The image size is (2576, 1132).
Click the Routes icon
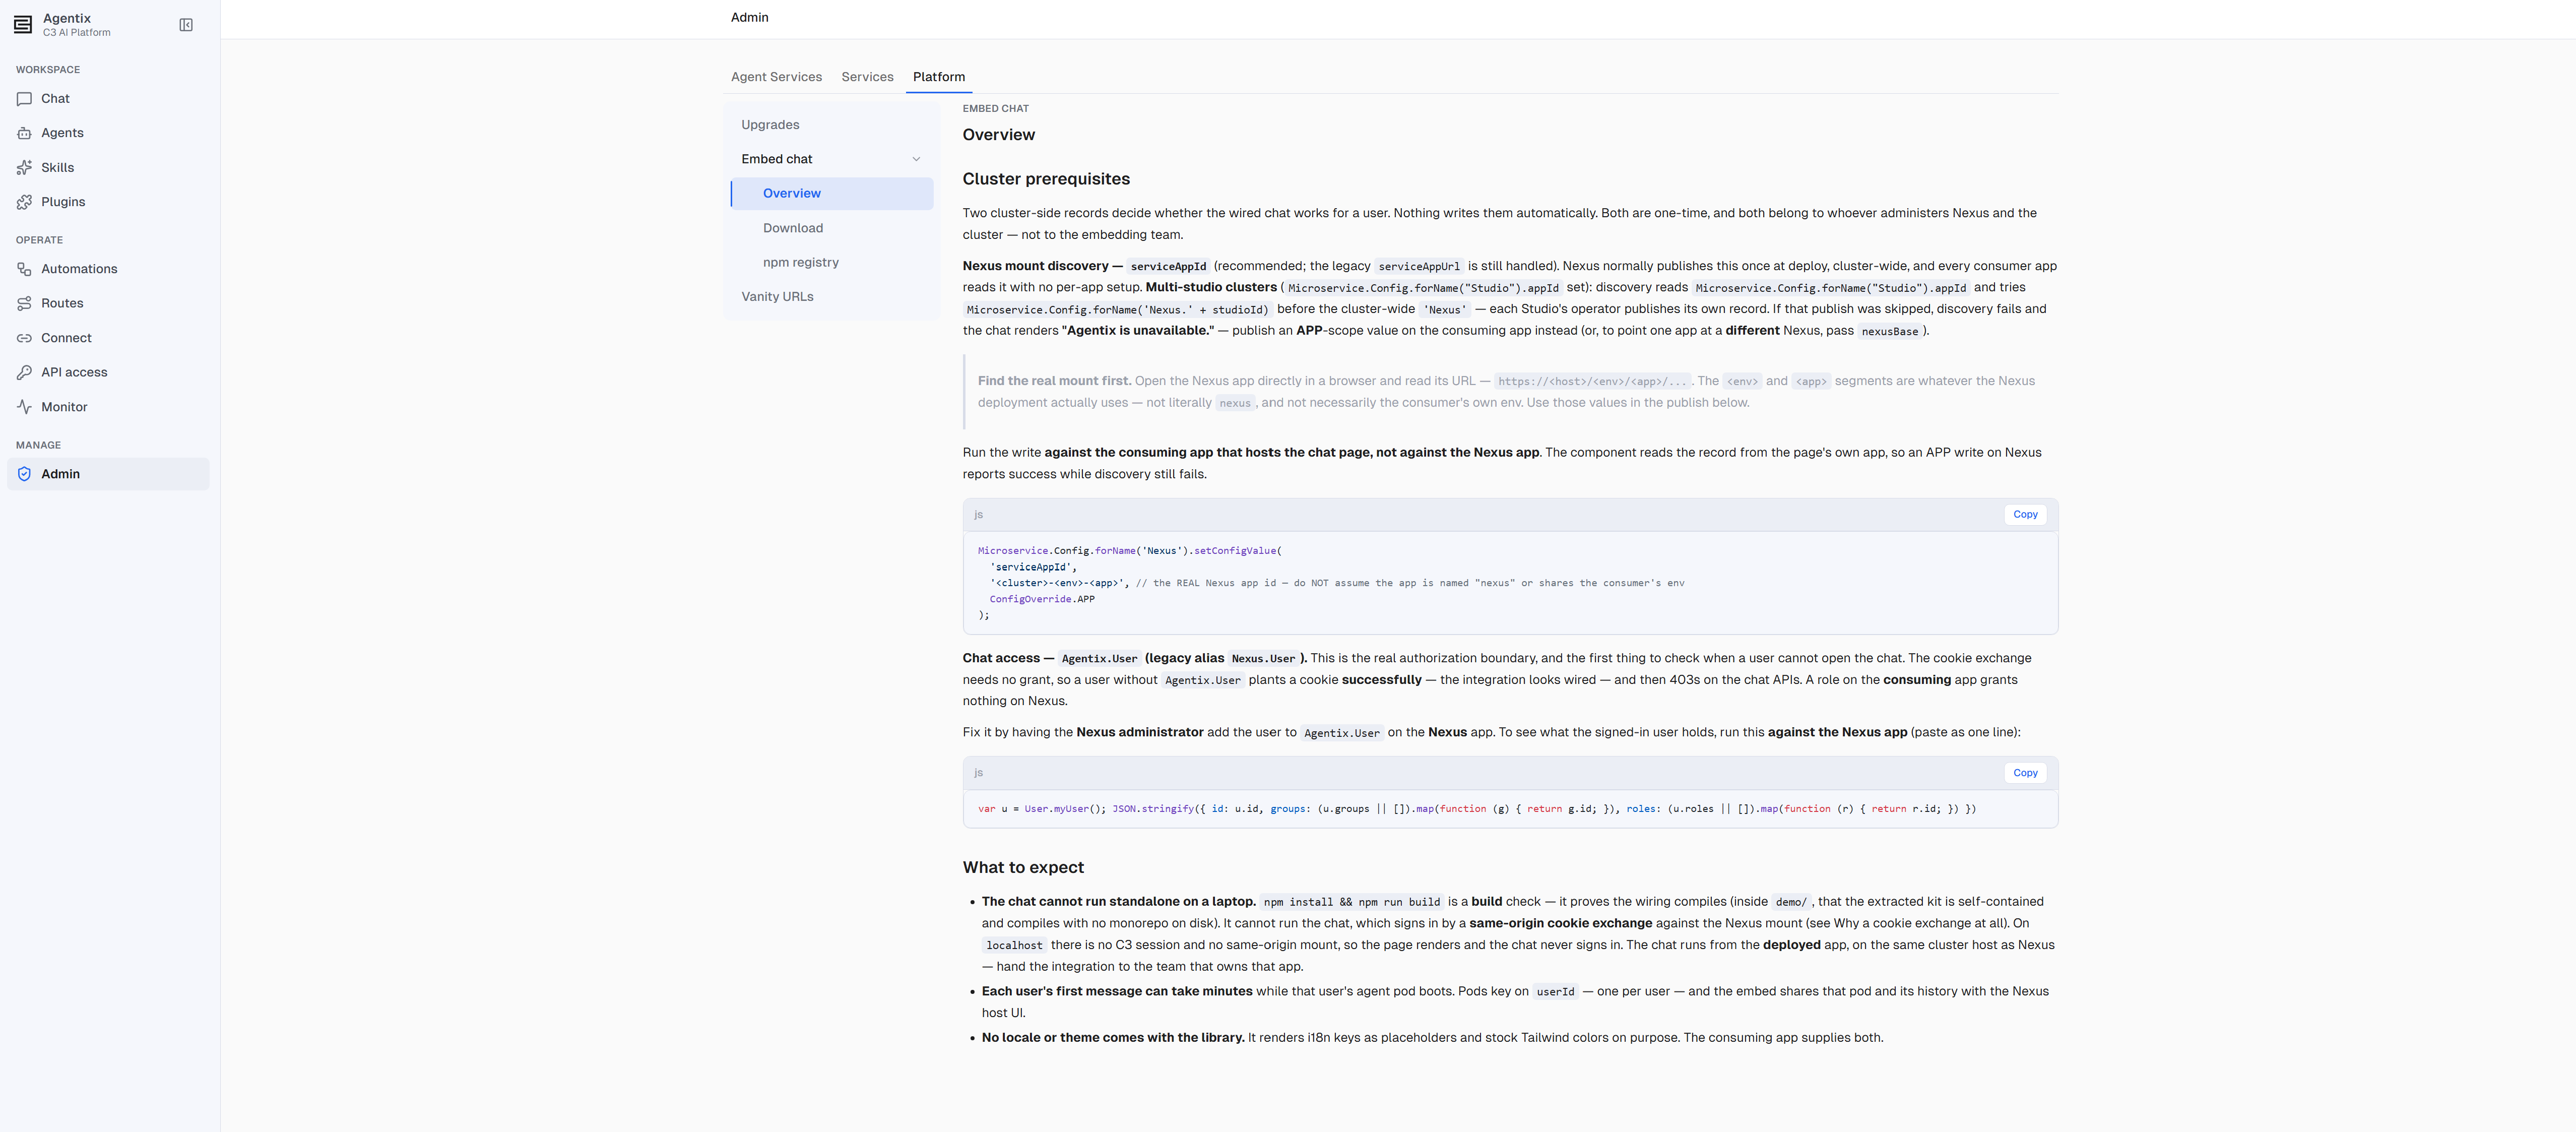pyautogui.click(x=25, y=304)
